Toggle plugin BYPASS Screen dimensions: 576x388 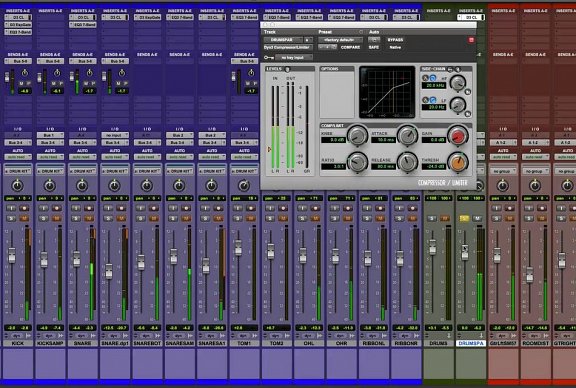(x=395, y=40)
